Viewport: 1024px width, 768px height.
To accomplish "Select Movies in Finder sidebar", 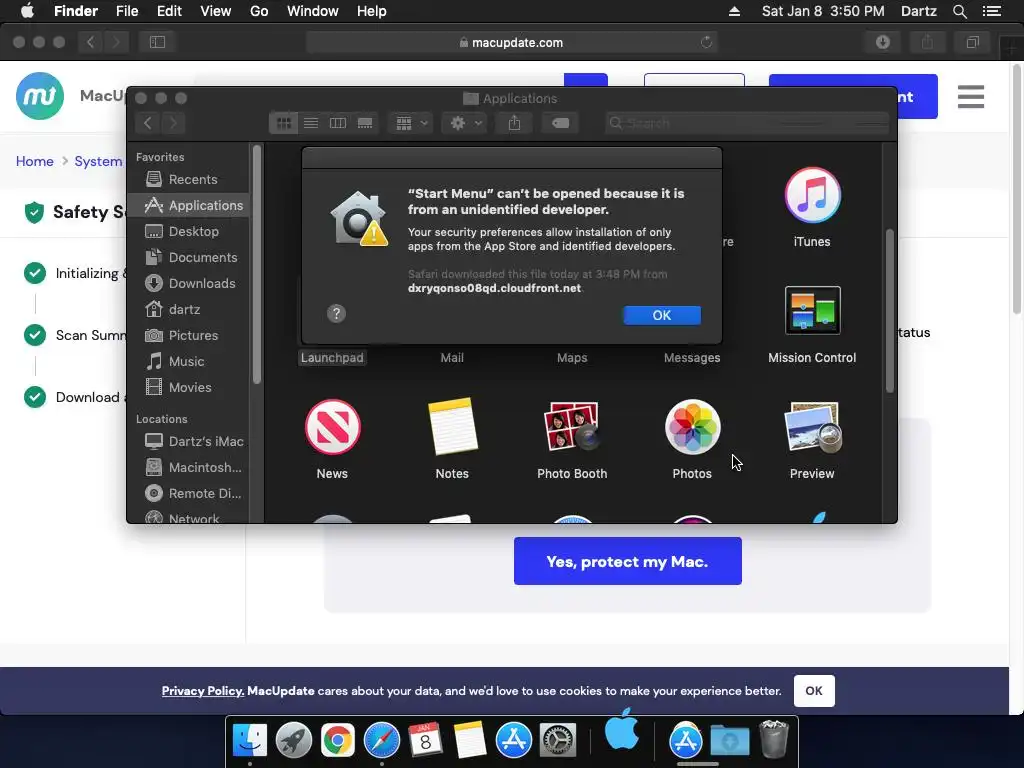I will tap(188, 387).
